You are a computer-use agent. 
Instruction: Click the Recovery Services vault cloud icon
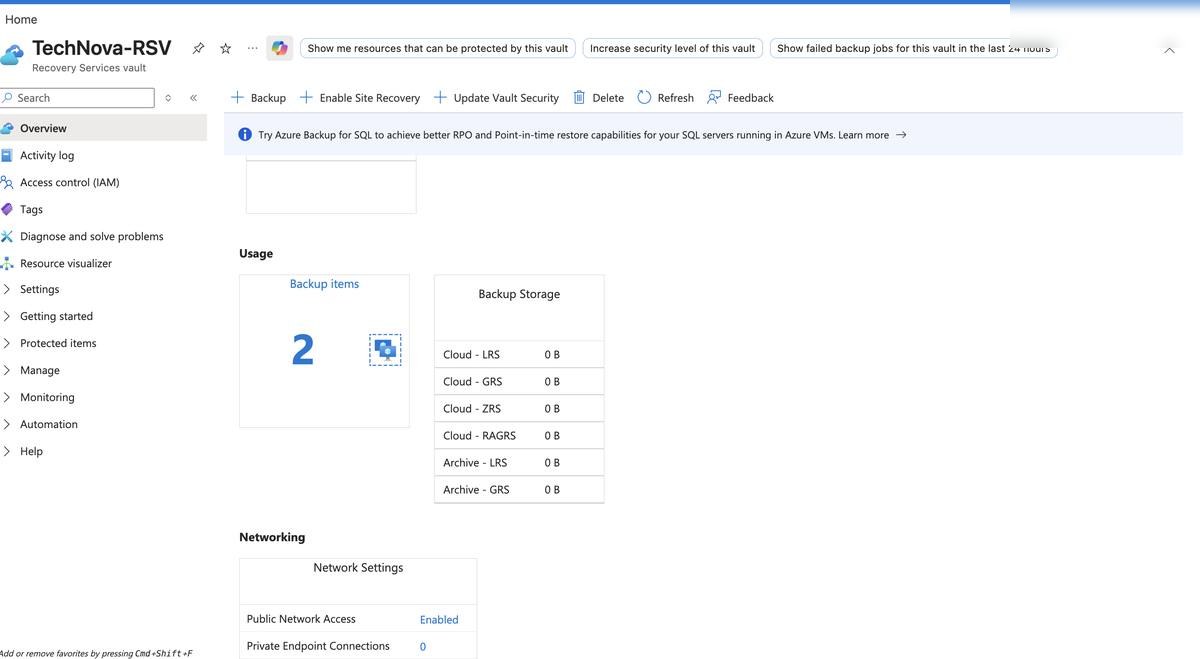tap(12, 54)
